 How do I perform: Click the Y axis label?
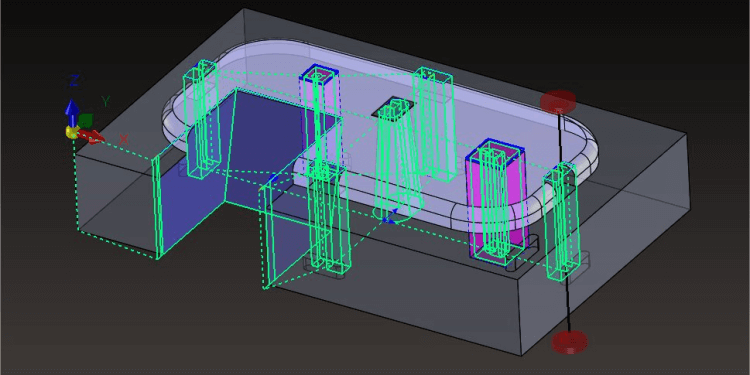[x=106, y=101]
